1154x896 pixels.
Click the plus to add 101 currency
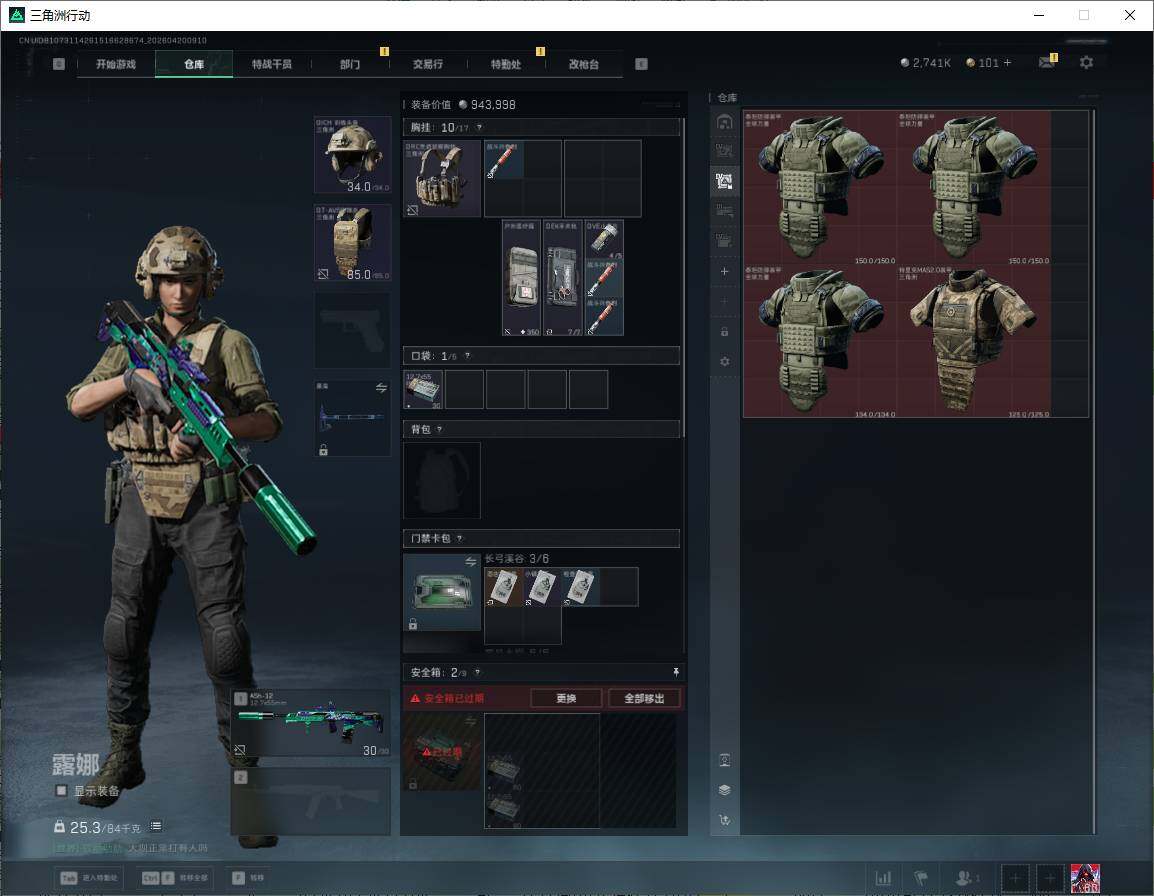point(1008,63)
